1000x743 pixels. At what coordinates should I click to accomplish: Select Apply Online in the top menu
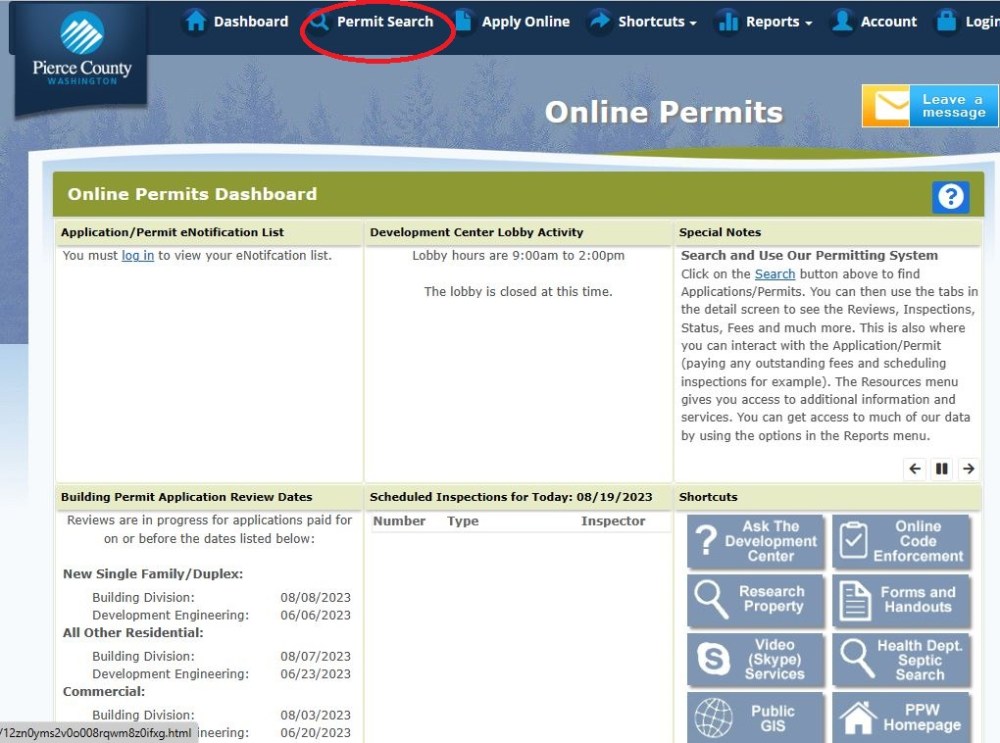coord(512,22)
